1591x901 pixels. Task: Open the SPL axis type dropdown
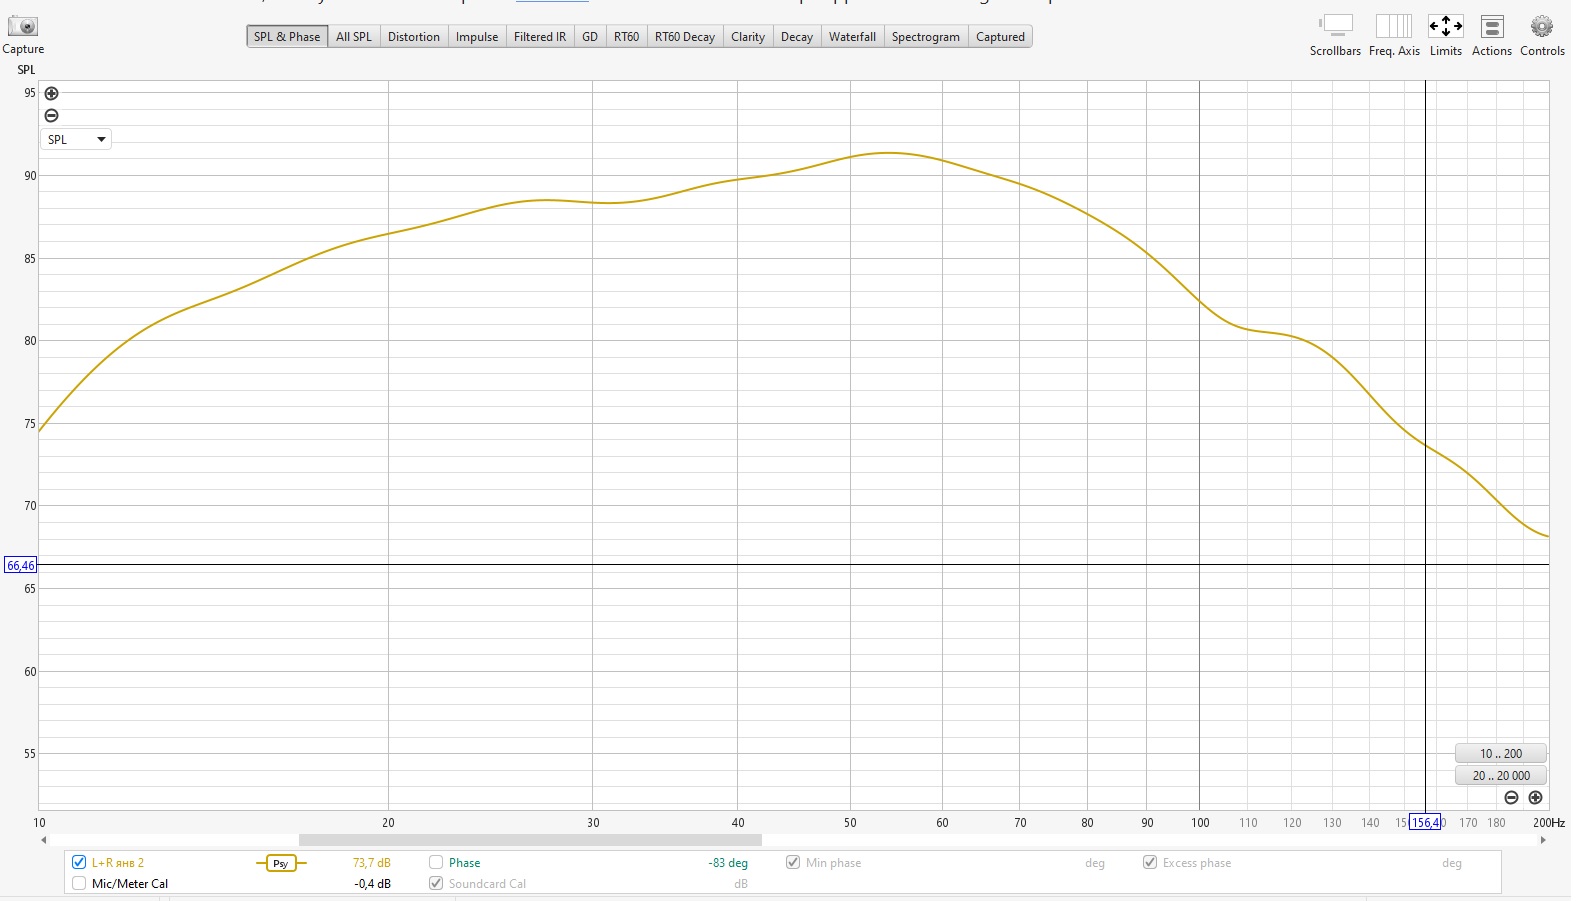(x=76, y=139)
